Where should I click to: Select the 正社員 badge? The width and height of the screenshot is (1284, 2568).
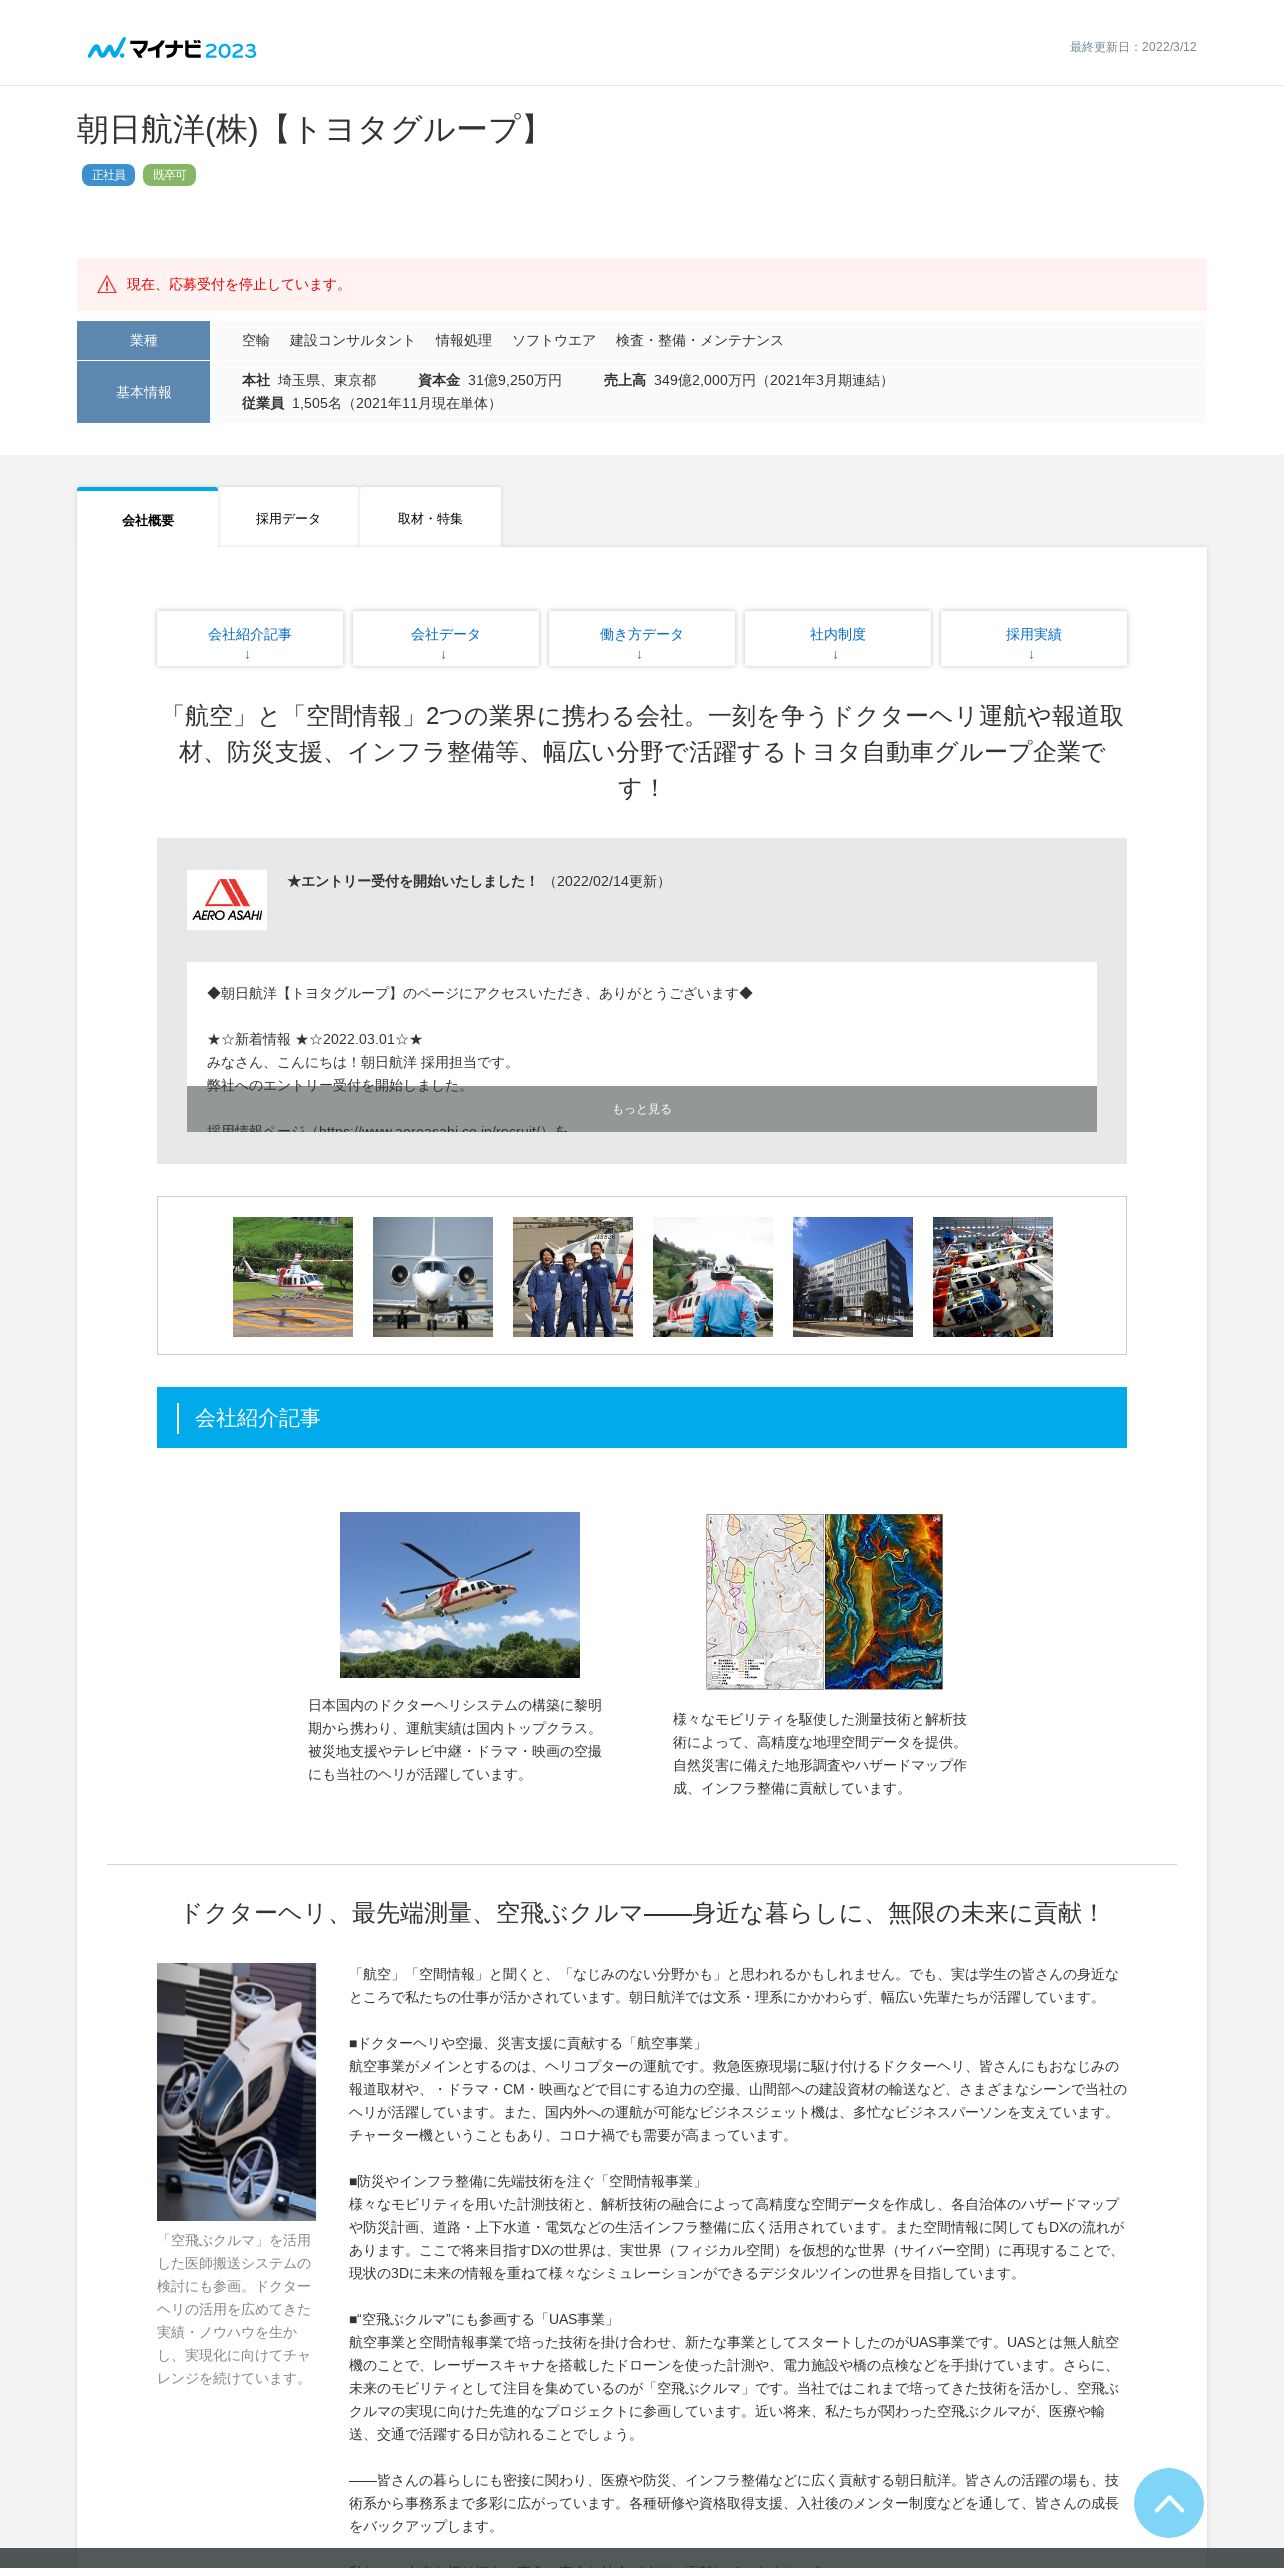pyautogui.click(x=108, y=175)
